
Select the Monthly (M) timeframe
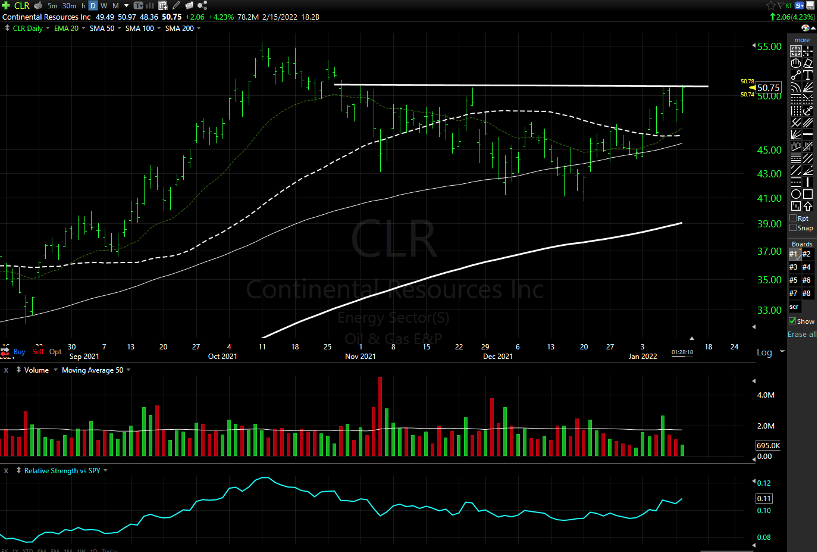(x=115, y=6)
